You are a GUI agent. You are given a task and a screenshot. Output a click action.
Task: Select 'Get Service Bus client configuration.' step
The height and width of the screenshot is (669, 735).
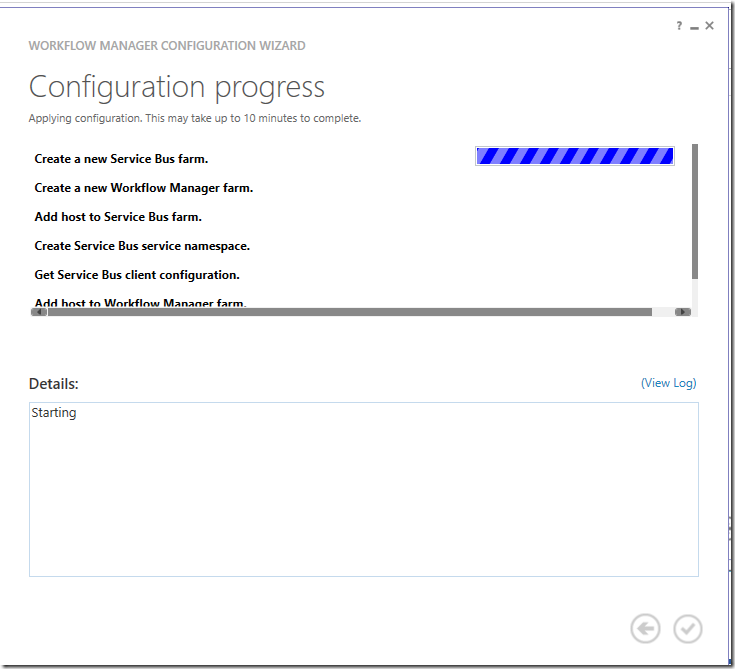point(137,275)
